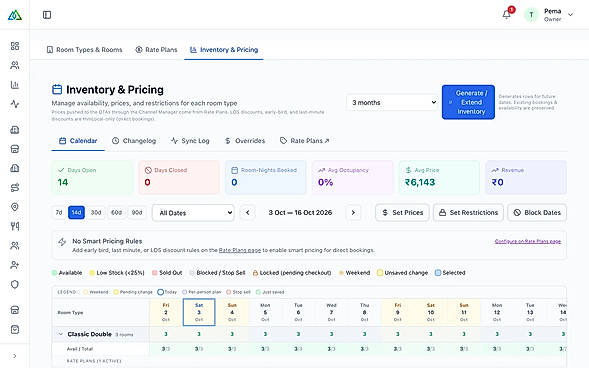Go to previous date range arrow
This screenshot has height=368, width=589.
click(x=248, y=213)
